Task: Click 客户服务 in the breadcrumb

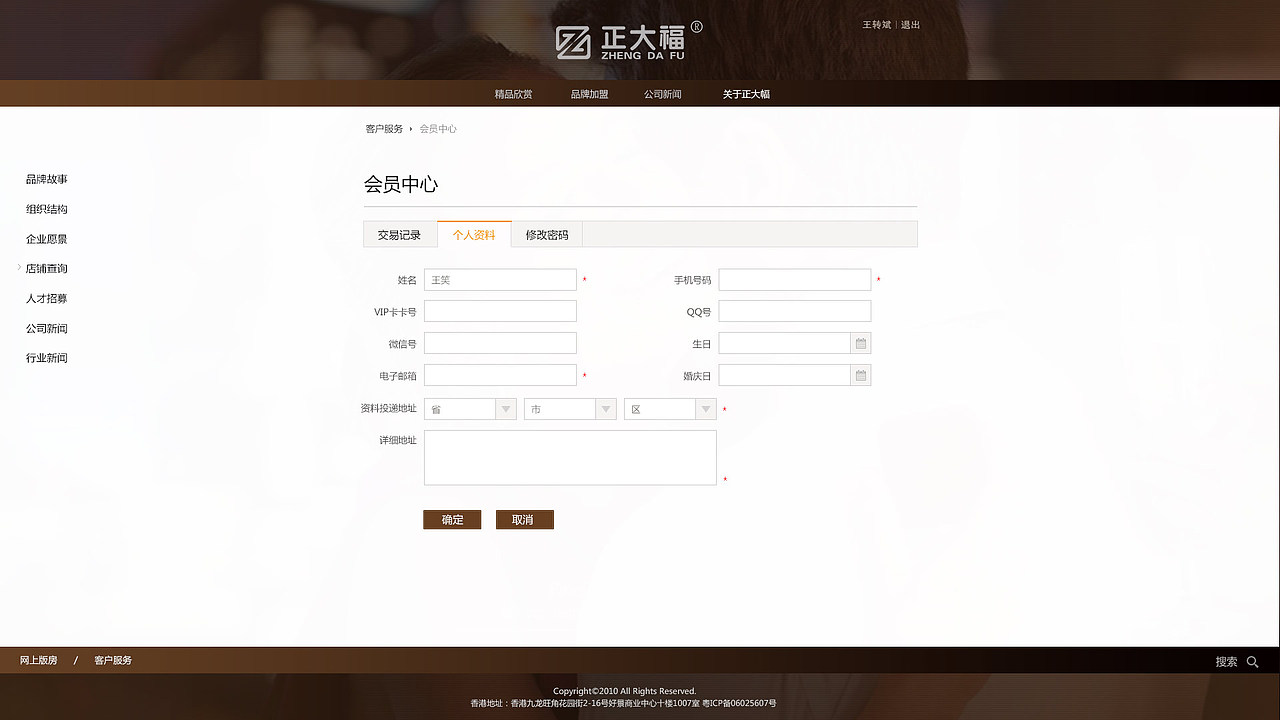Action: [x=383, y=128]
